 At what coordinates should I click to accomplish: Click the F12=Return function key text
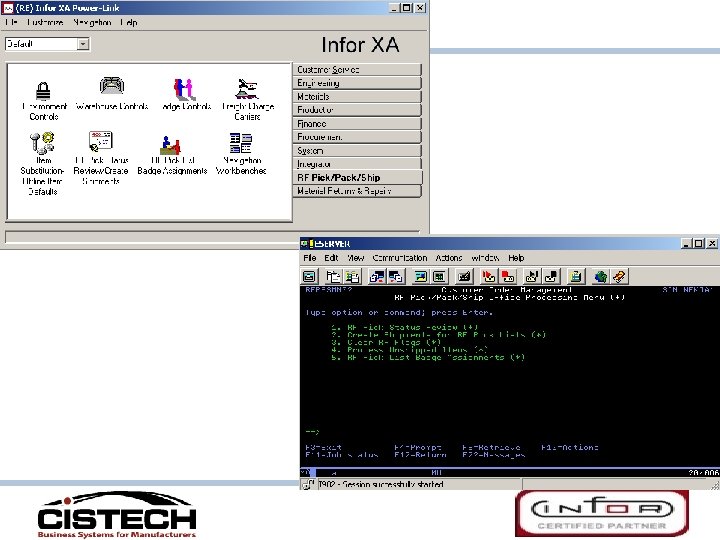coord(420,455)
